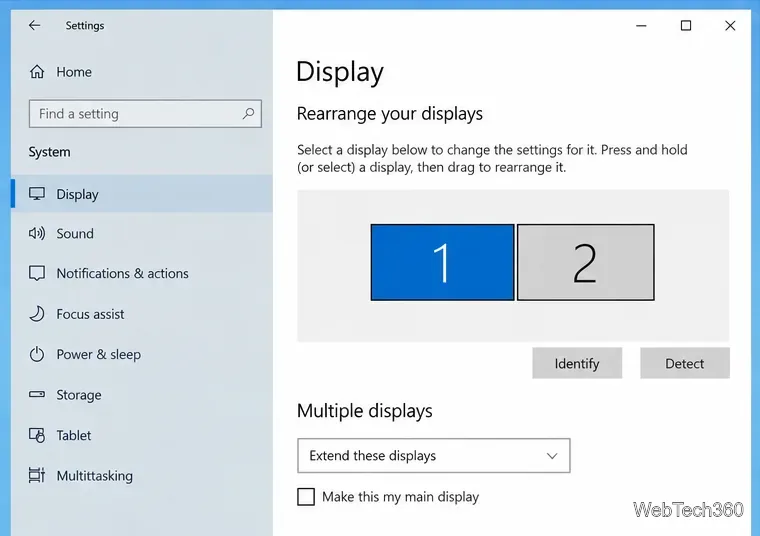The width and height of the screenshot is (760, 536).
Task: Minimize the Settings window
Action: 641,26
